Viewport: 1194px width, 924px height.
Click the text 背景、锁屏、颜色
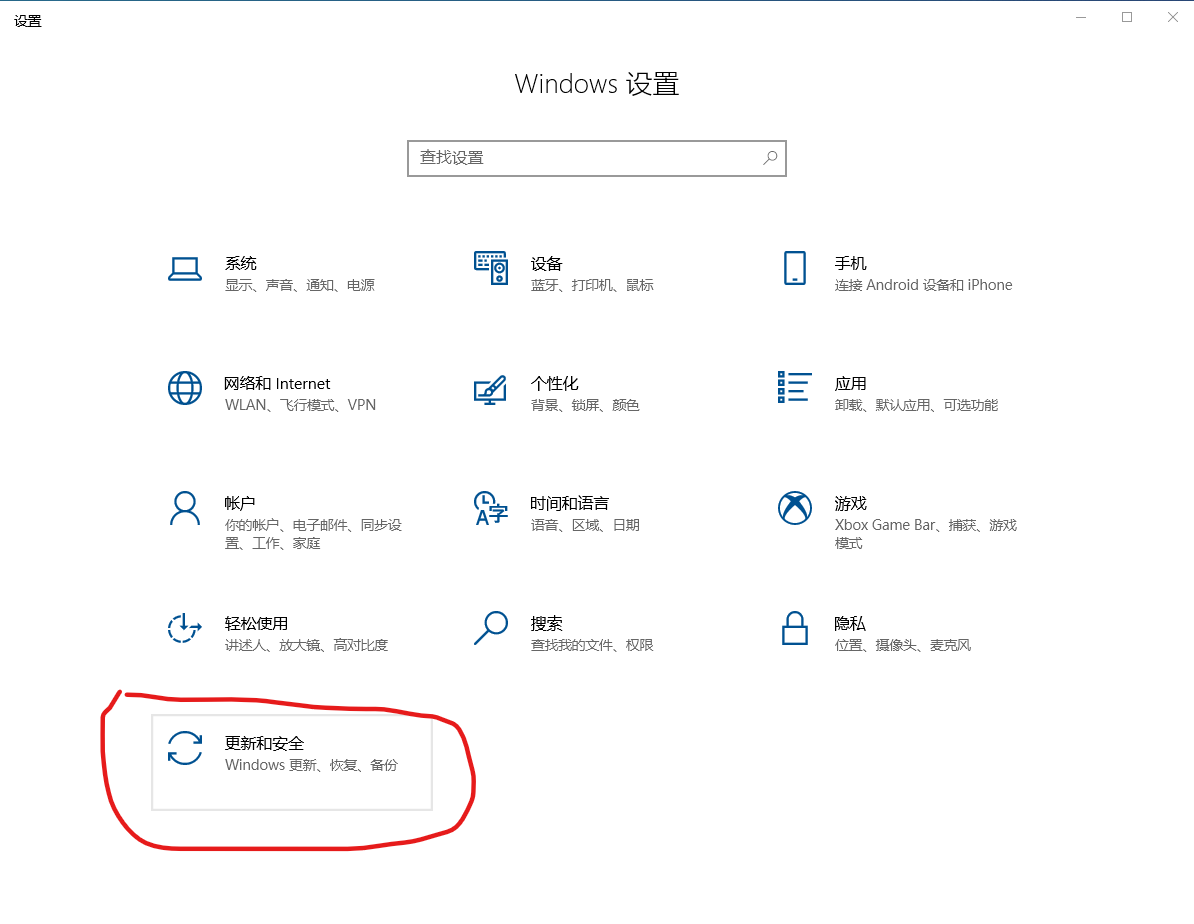click(x=585, y=404)
